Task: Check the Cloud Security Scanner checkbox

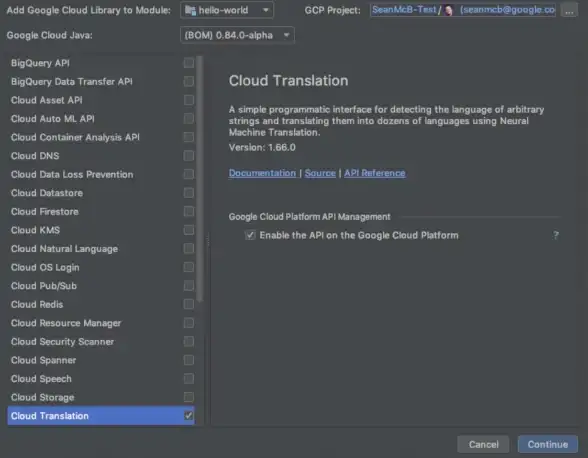Action: pyautogui.click(x=189, y=341)
